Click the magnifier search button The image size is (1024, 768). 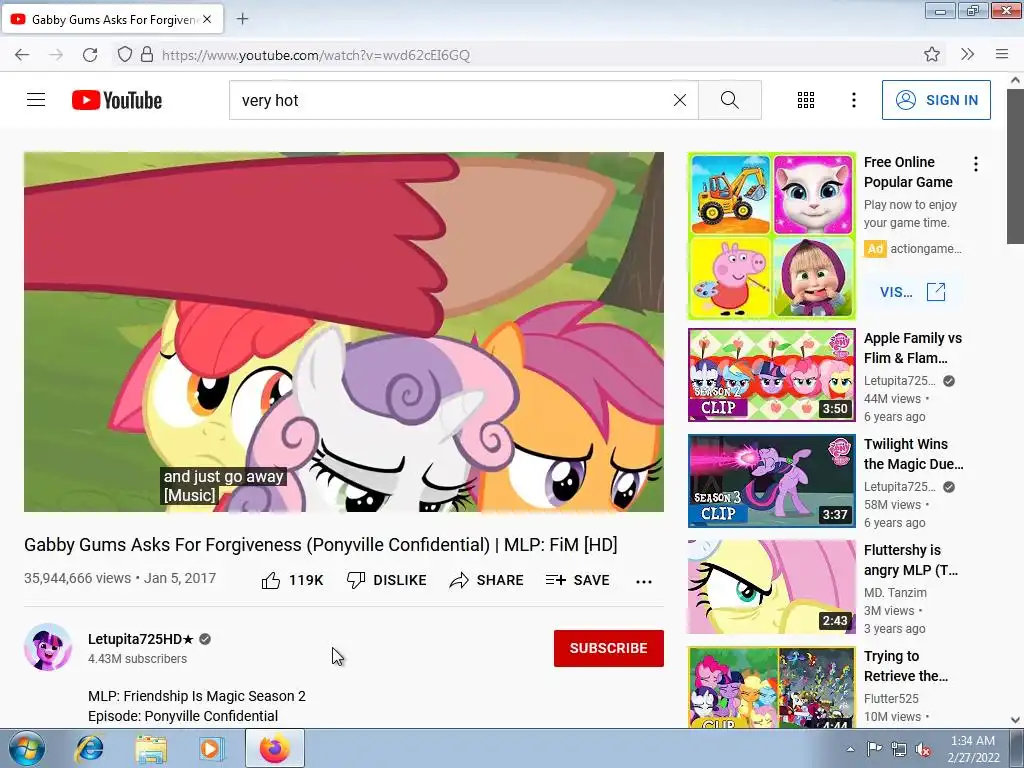coord(729,100)
